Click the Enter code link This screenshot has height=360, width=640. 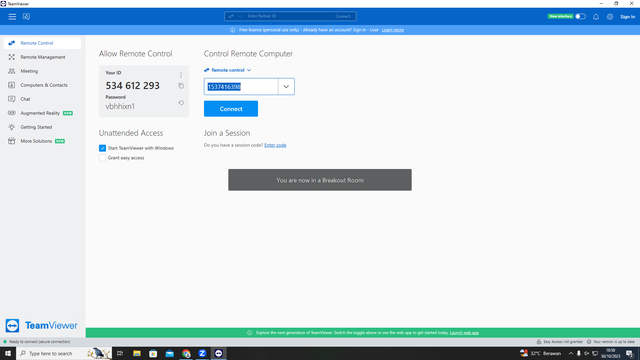(x=275, y=145)
